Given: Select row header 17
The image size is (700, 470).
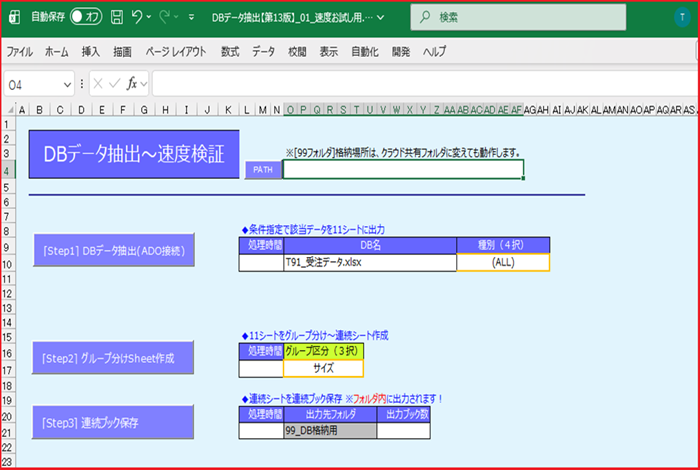Looking at the screenshot, I should tap(7, 370).
